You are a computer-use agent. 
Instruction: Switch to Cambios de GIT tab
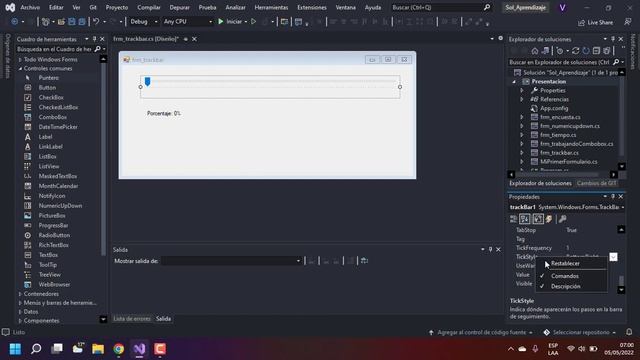[x=596, y=183]
